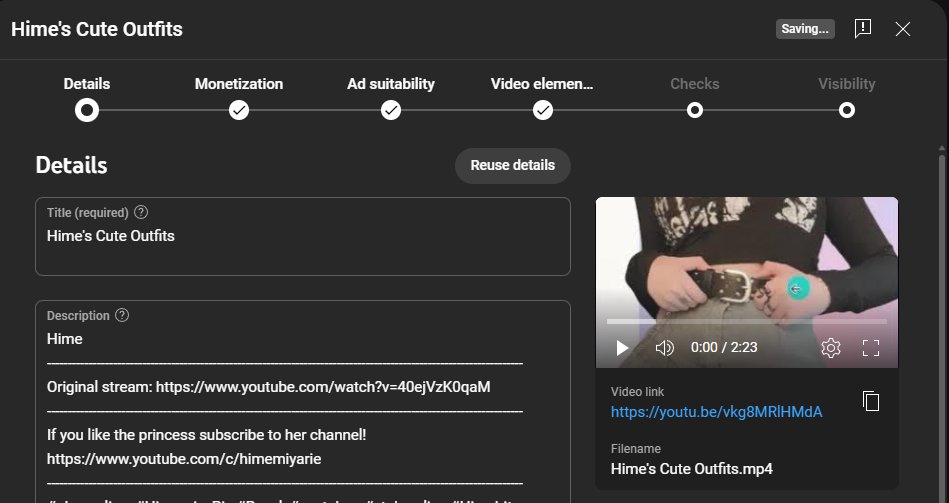Click the dialog title Hime's Cute Outfits
The height and width of the screenshot is (503, 949).
point(97,29)
